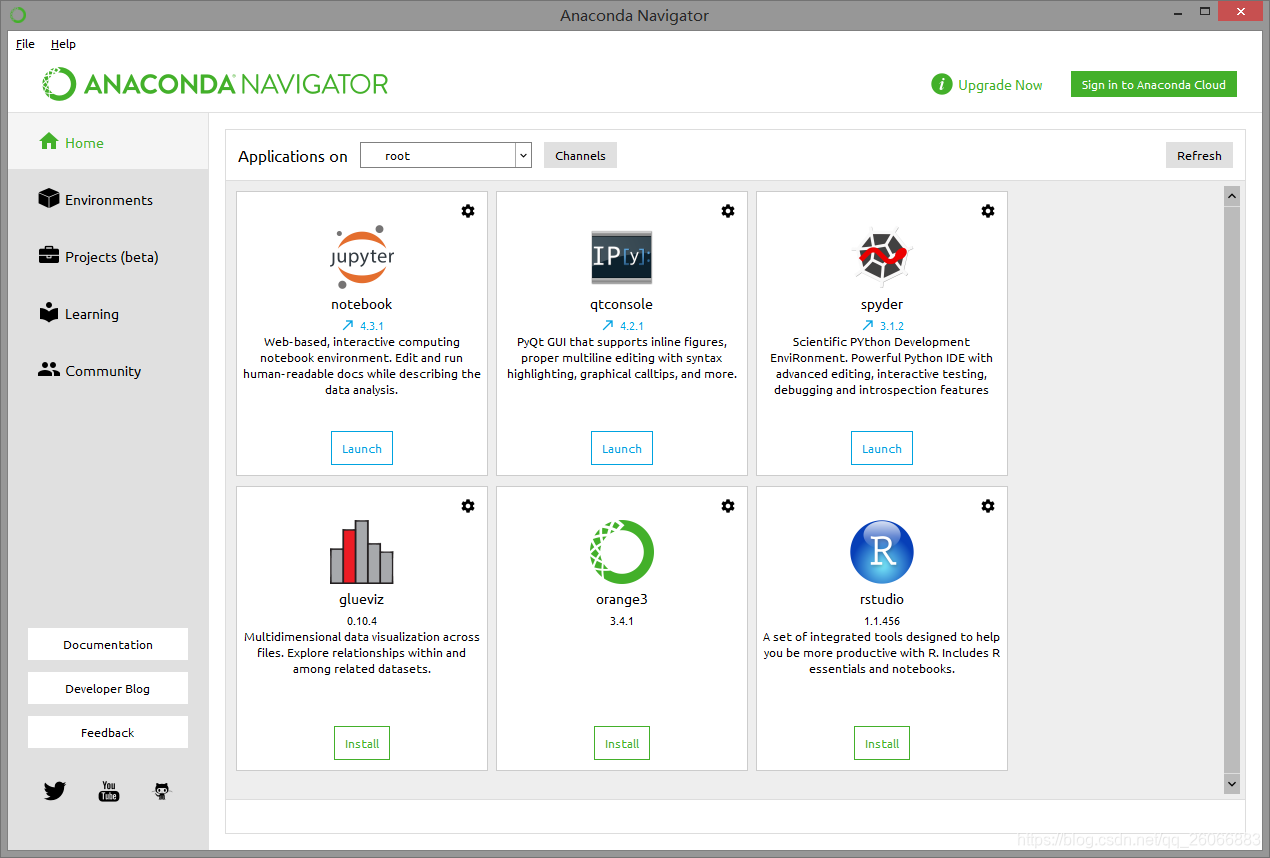Open settings gear on rstudio card
Viewport: 1270px width, 858px height.
click(988, 506)
